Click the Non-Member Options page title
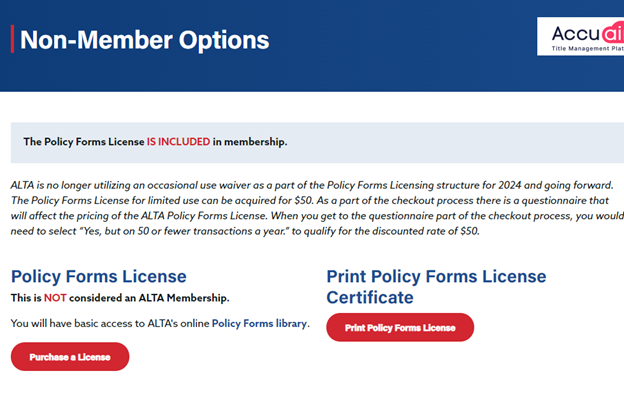The image size is (624, 399). [x=144, y=40]
